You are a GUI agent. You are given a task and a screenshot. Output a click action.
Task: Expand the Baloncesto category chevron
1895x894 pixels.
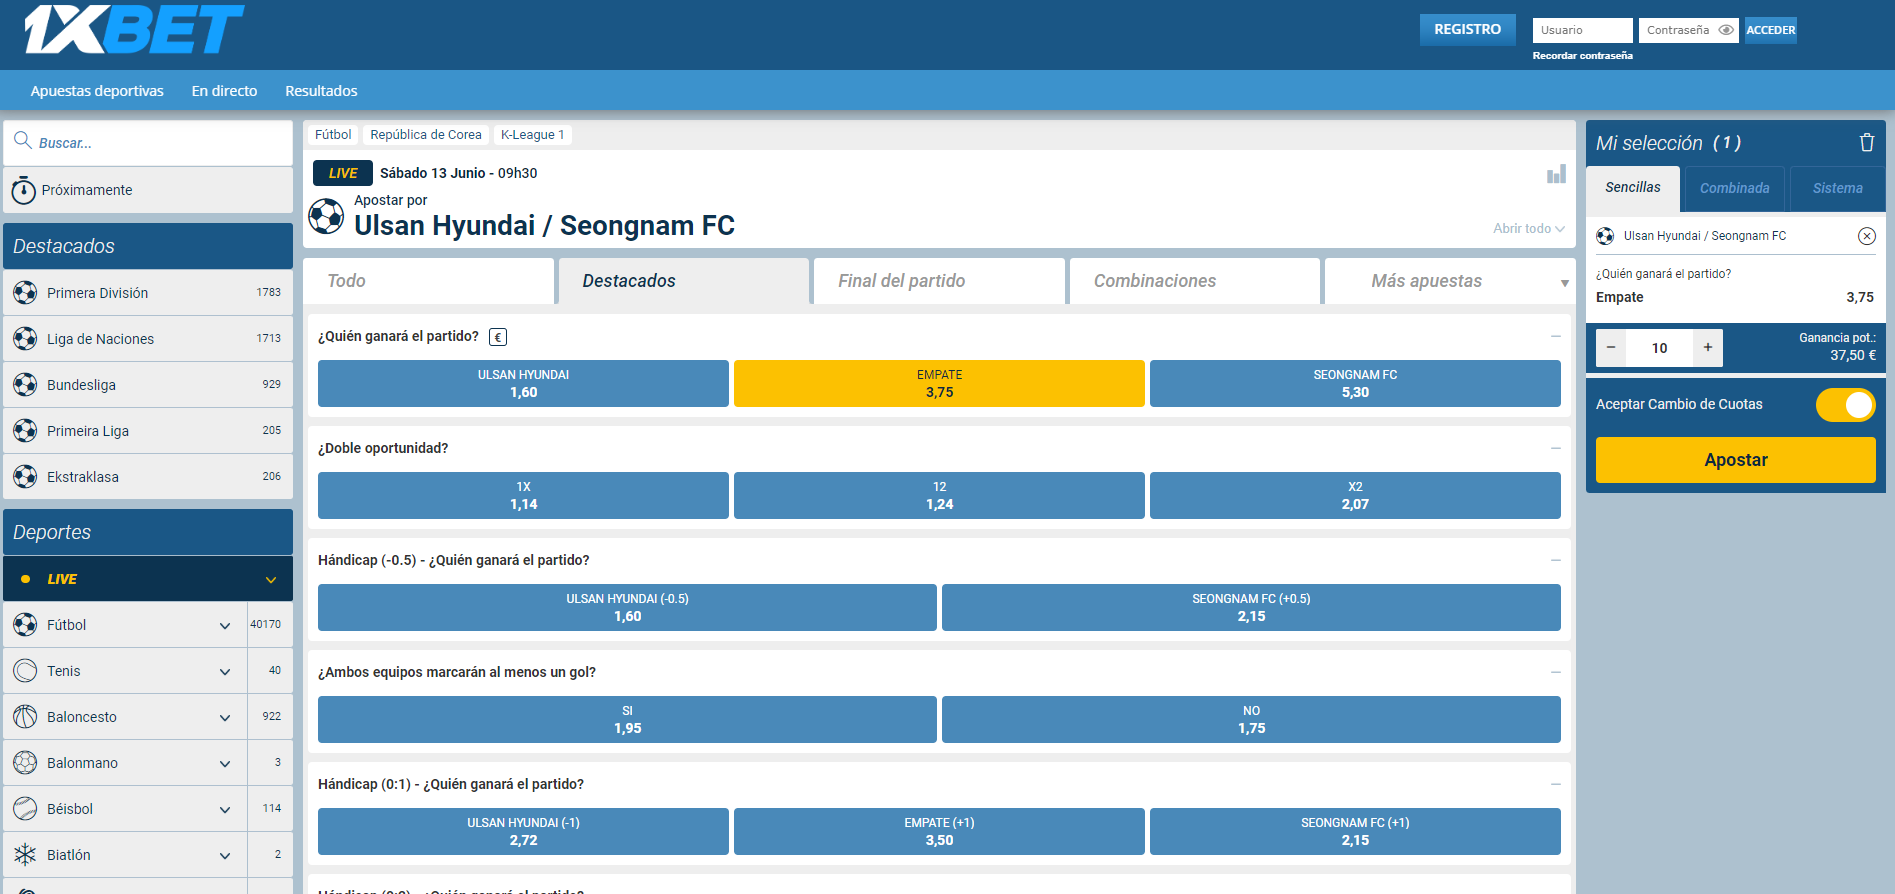pos(225,718)
